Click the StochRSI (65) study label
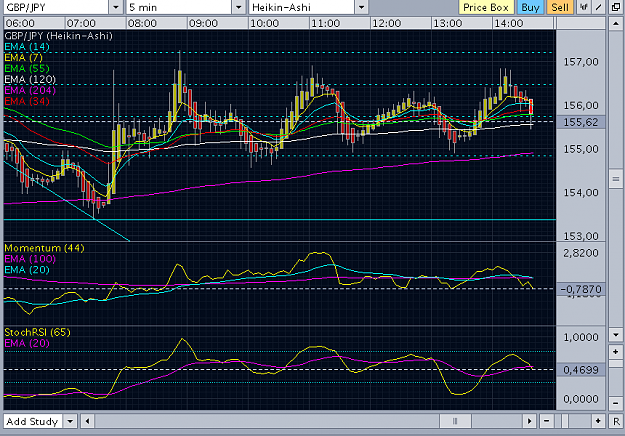The image size is (625, 436). pyautogui.click(x=37, y=332)
